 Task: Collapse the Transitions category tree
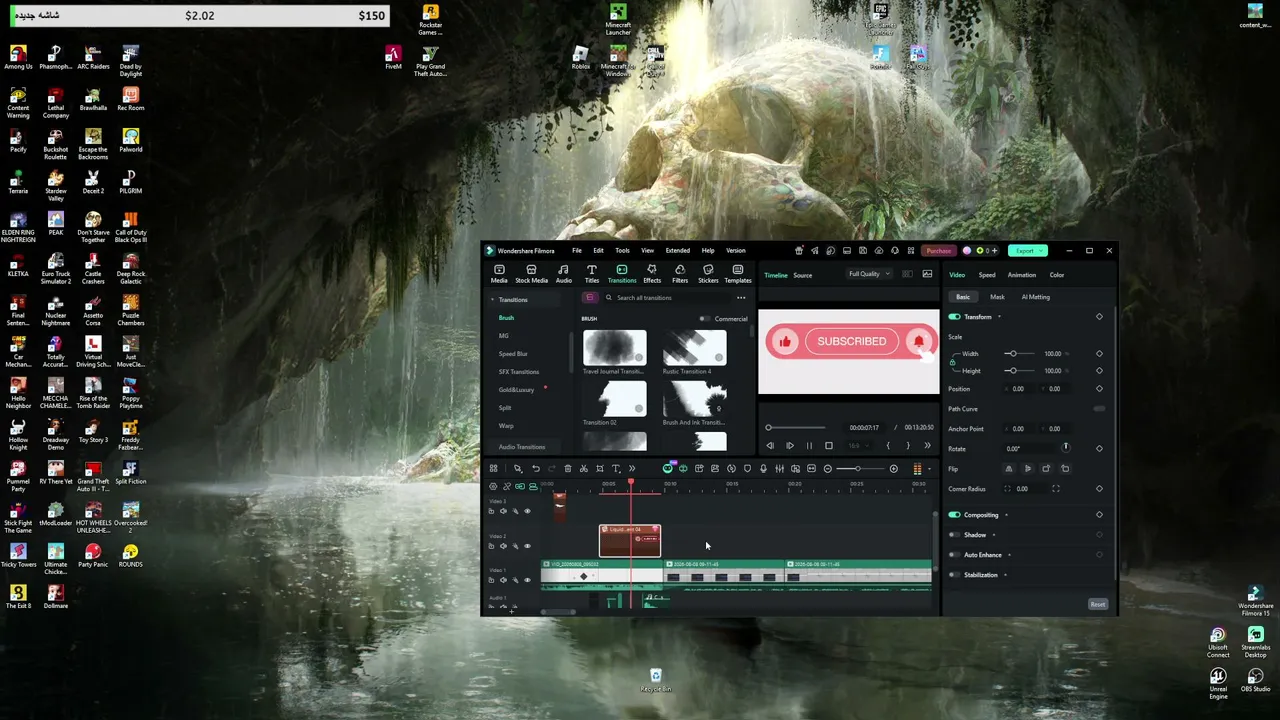pyautogui.click(x=492, y=300)
